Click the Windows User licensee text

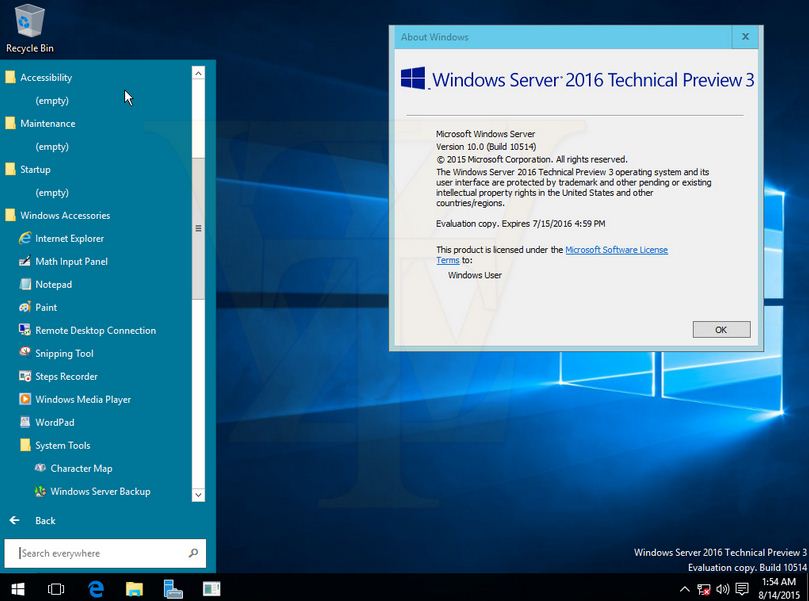coord(475,275)
